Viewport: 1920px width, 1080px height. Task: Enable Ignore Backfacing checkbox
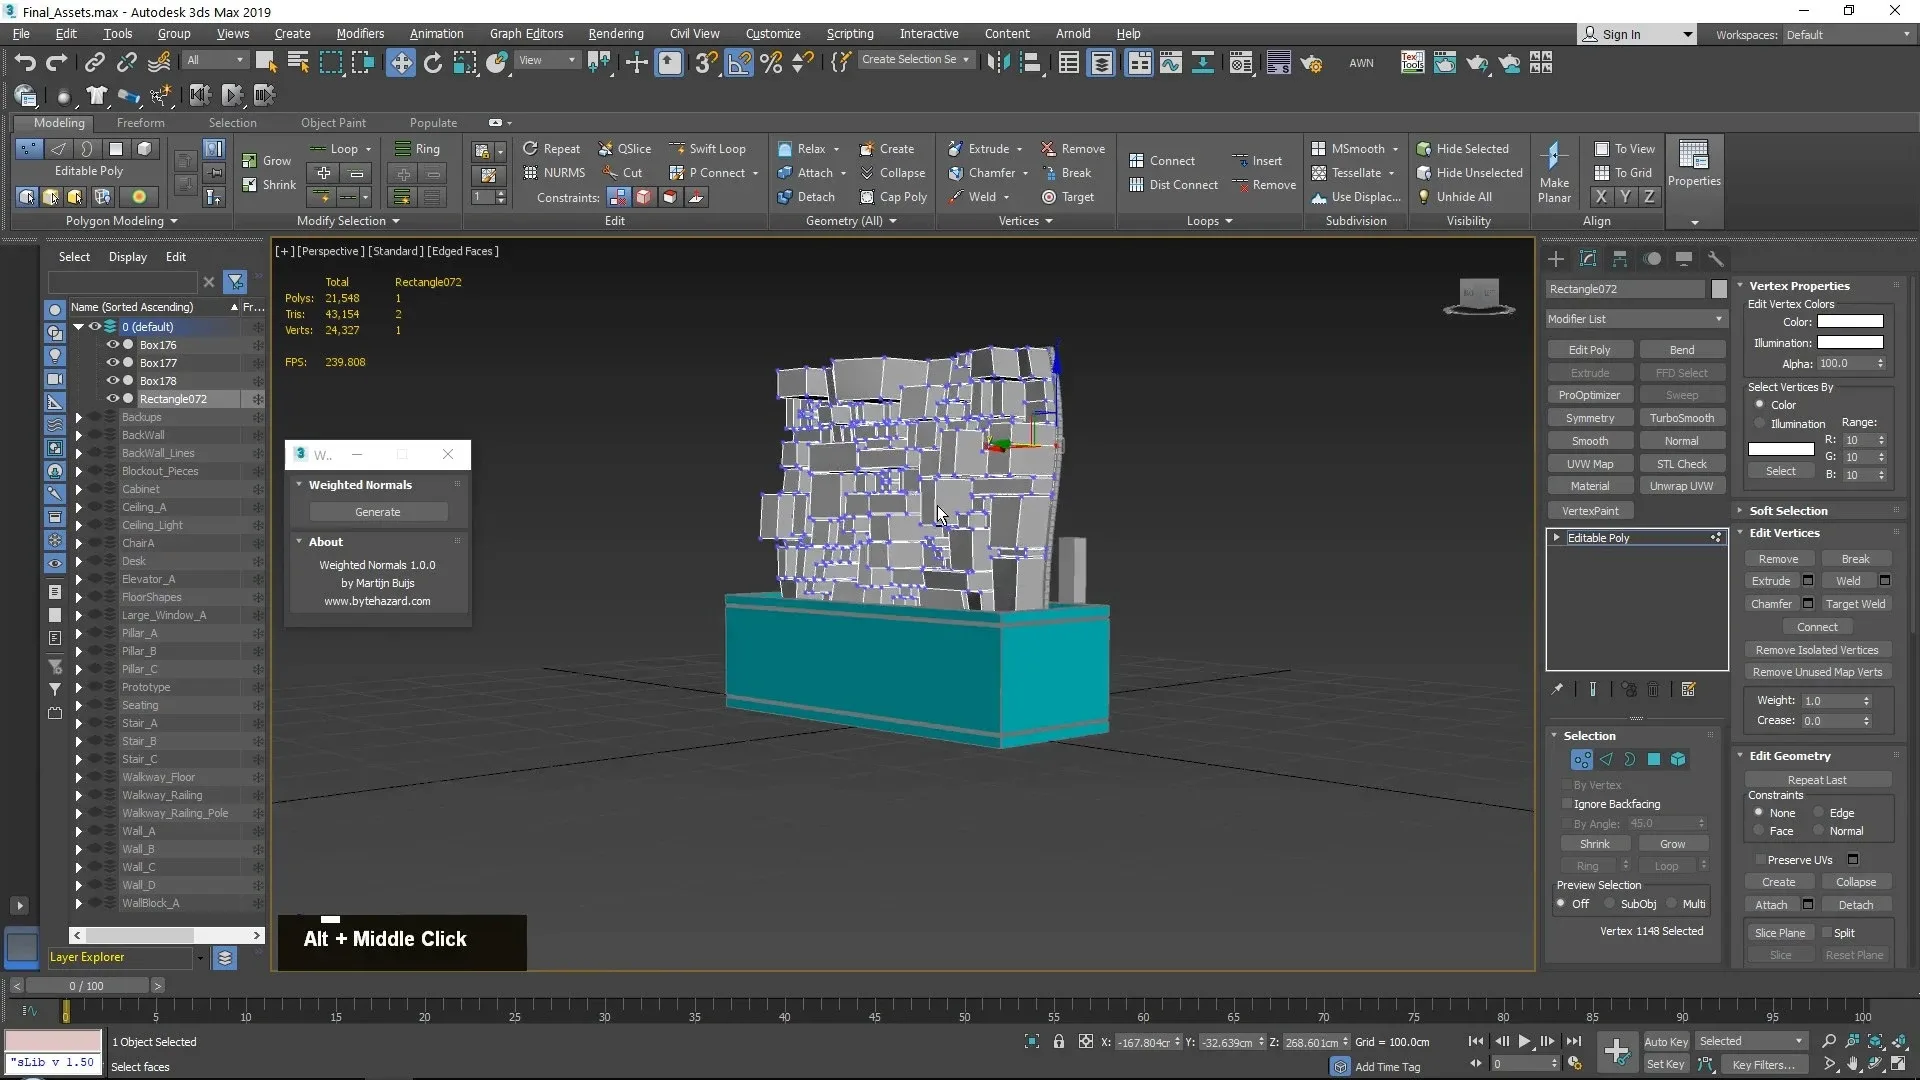coord(1566,804)
